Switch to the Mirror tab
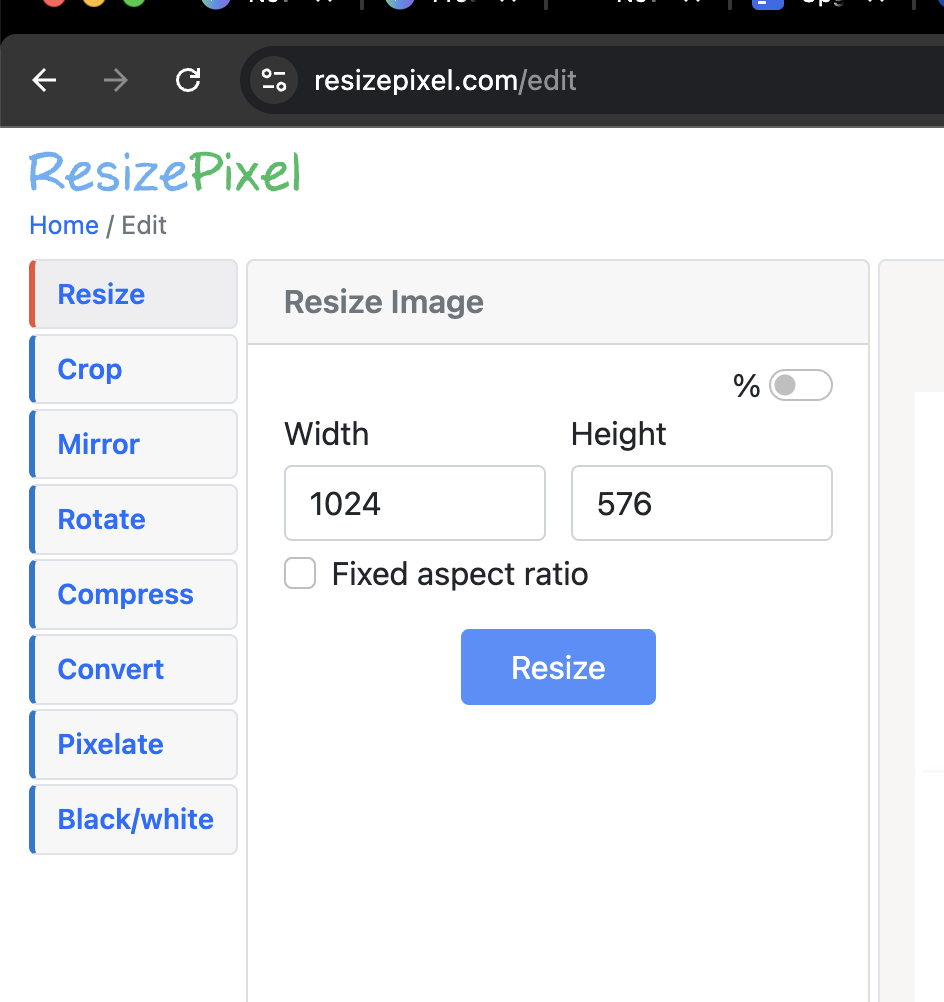 click(x=134, y=444)
